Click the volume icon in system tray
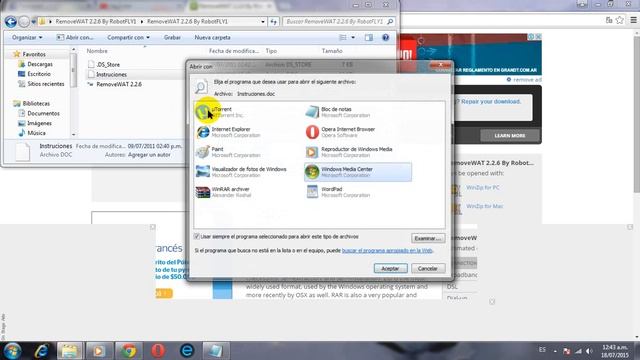640x360 pixels. click(x=589, y=351)
